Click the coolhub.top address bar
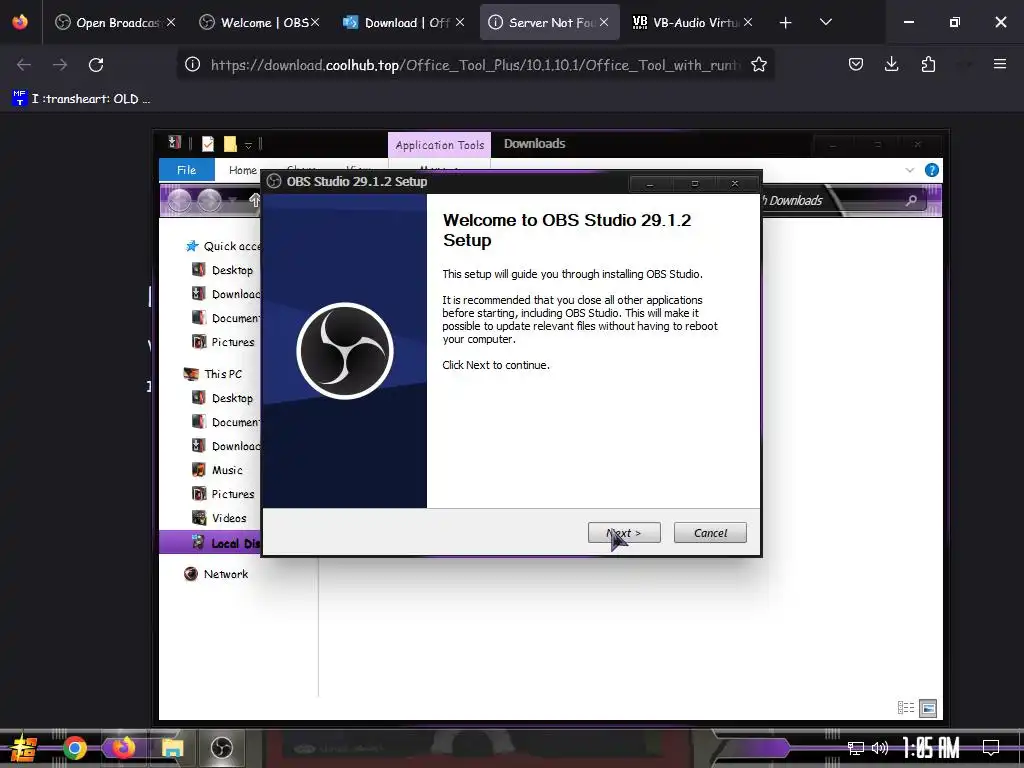The image size is (1024, 768). pos(475,64)
